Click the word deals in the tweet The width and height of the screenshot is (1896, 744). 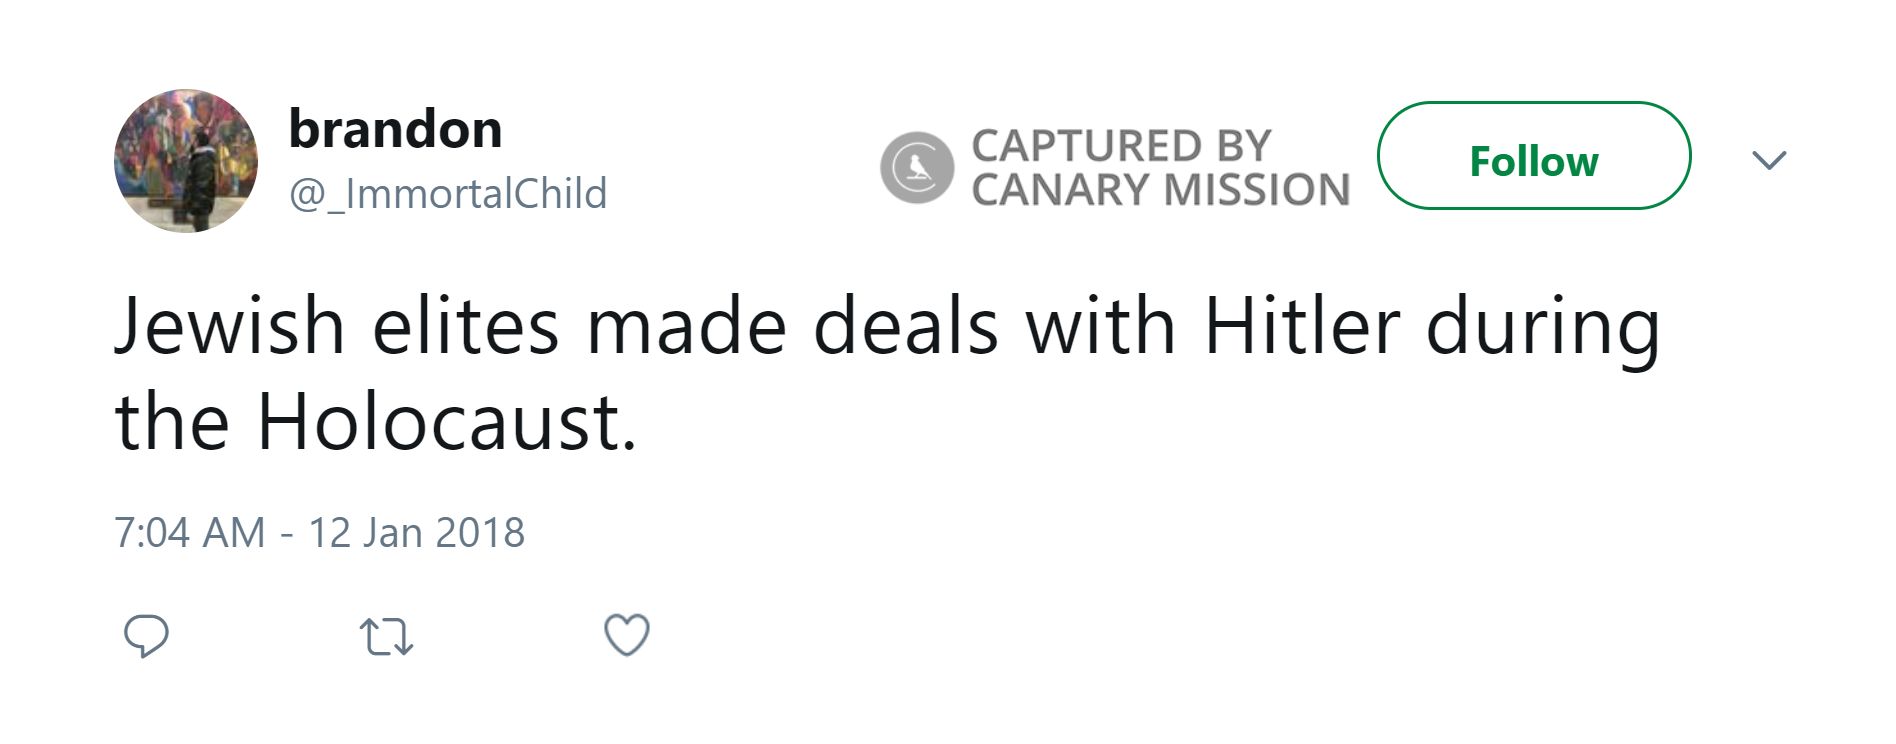(x=906, y=327)
